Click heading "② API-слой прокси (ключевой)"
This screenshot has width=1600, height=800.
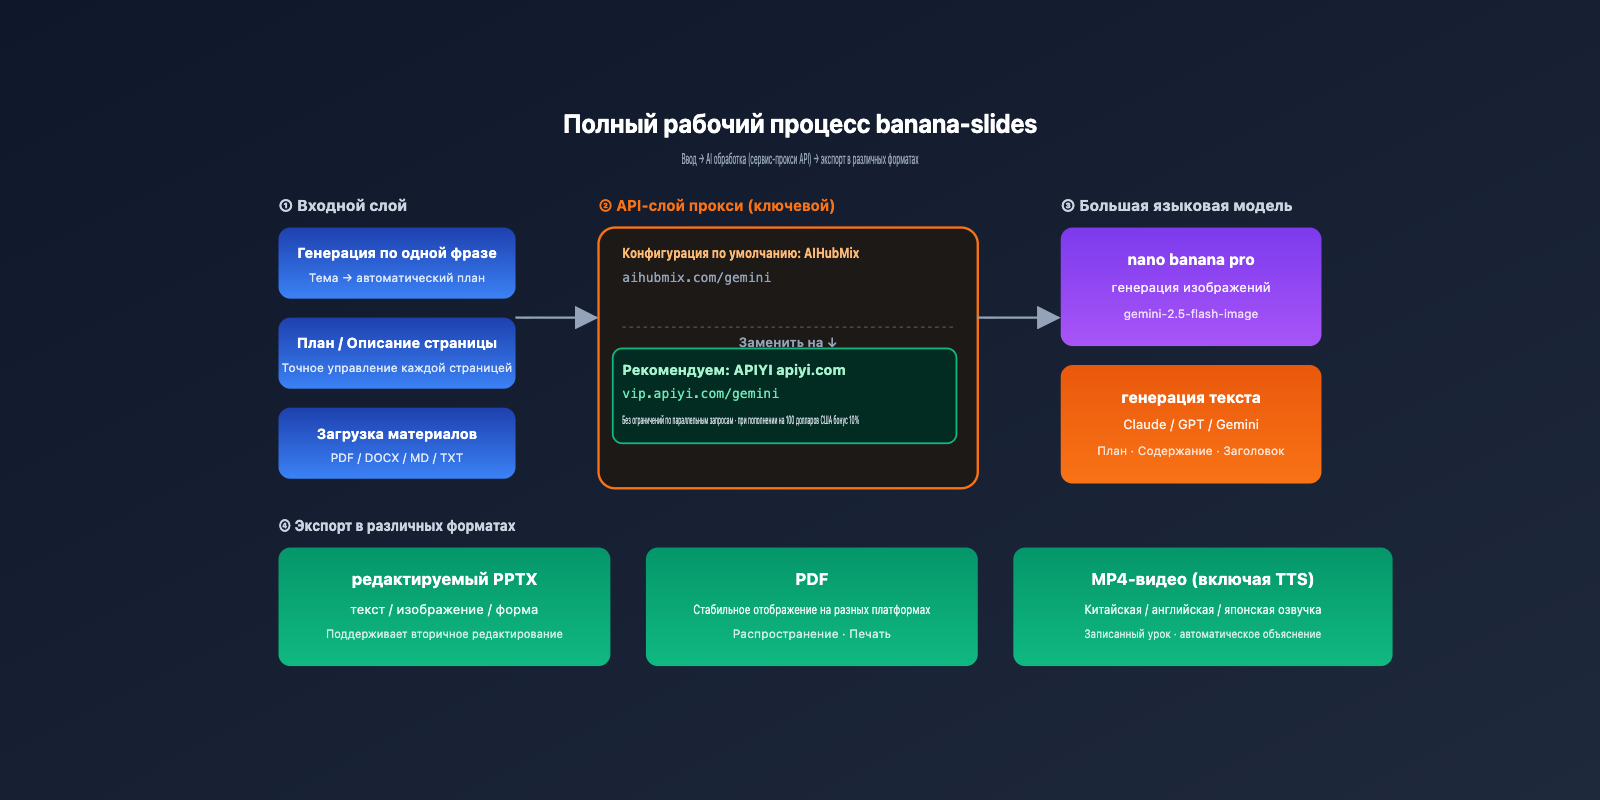pos(717,206)
